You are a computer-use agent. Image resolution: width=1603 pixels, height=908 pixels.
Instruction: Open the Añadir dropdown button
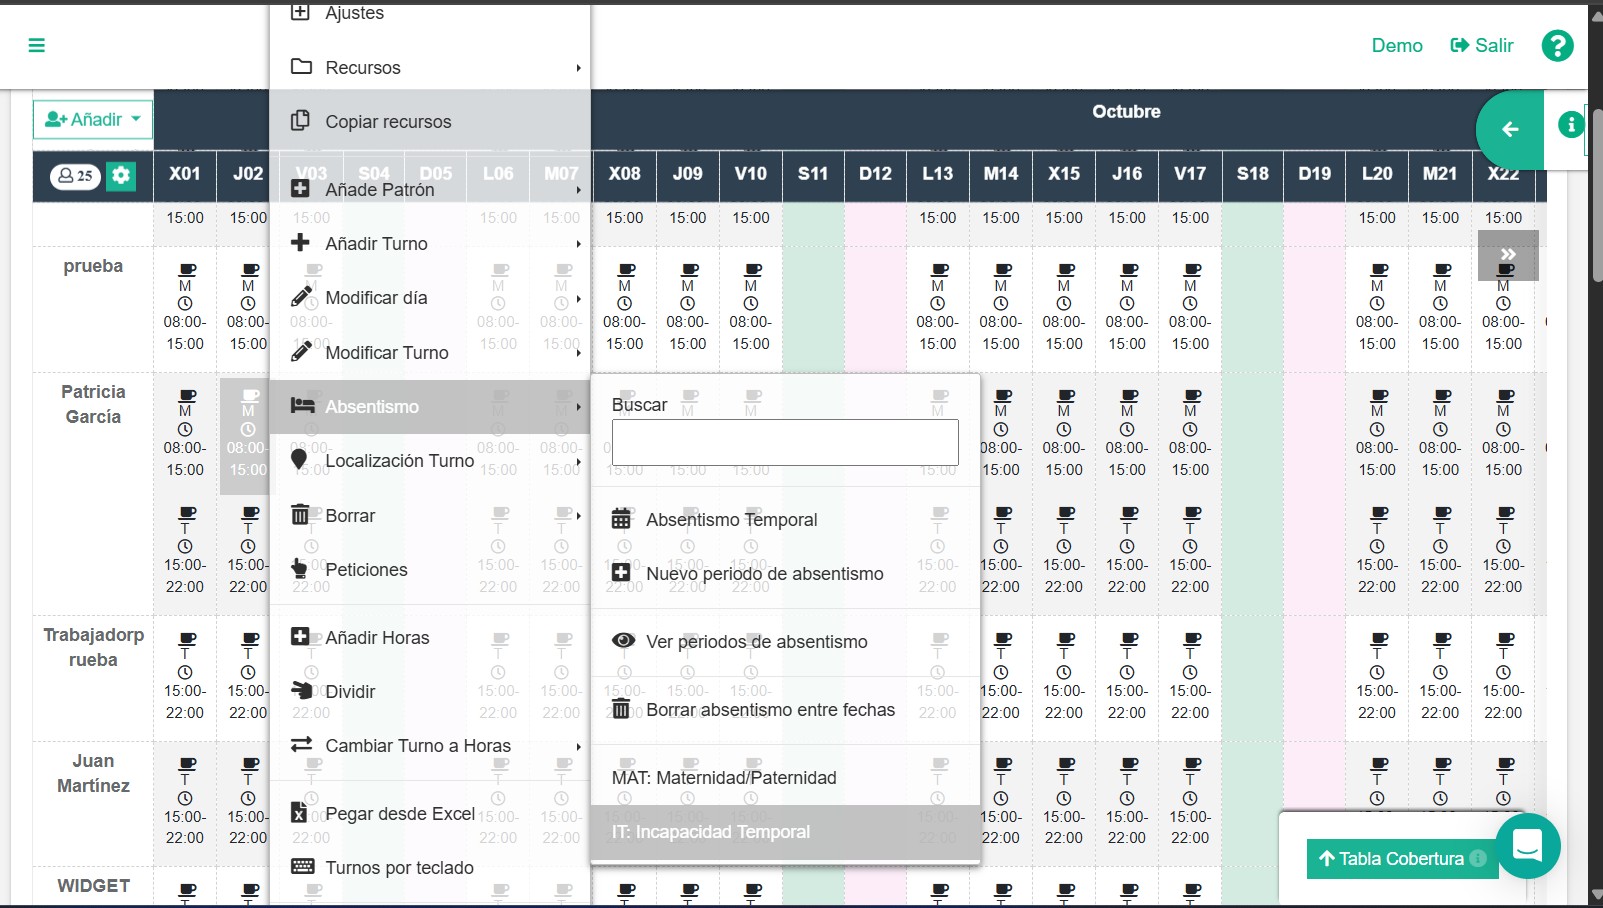click(x=93, y=120)
